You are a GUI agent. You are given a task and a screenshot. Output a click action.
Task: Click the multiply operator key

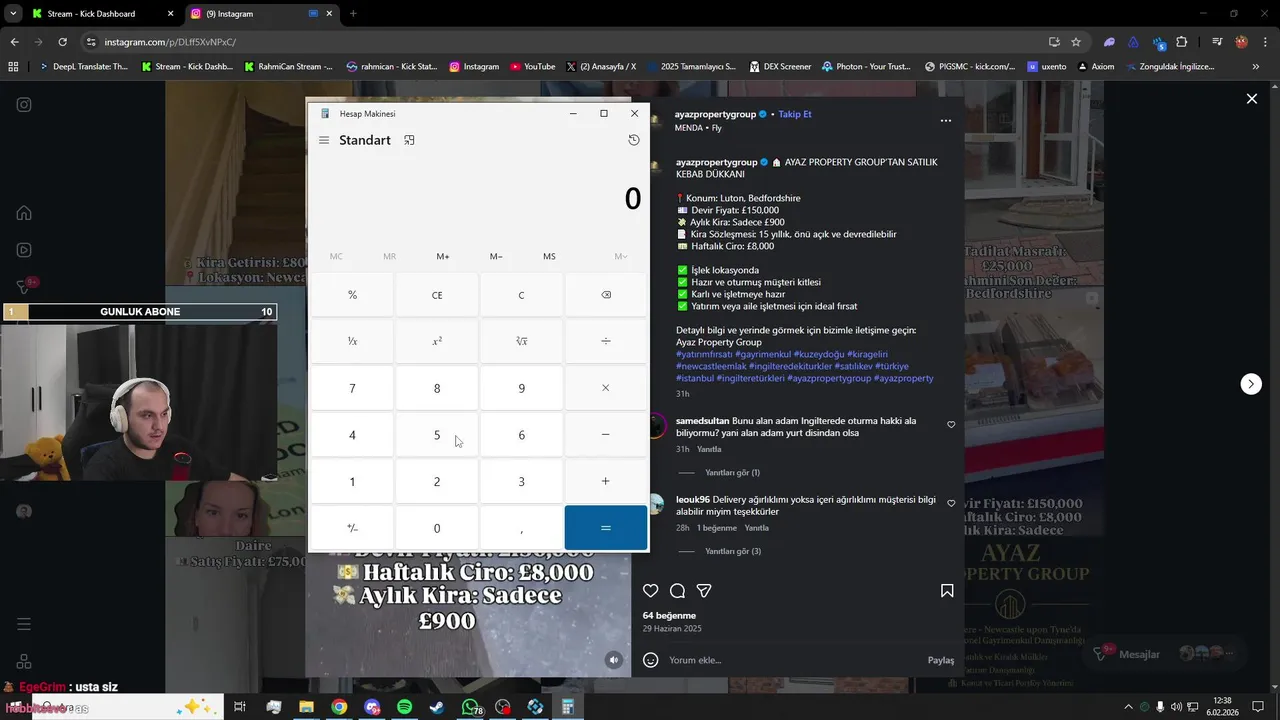(x=606, y=388)
